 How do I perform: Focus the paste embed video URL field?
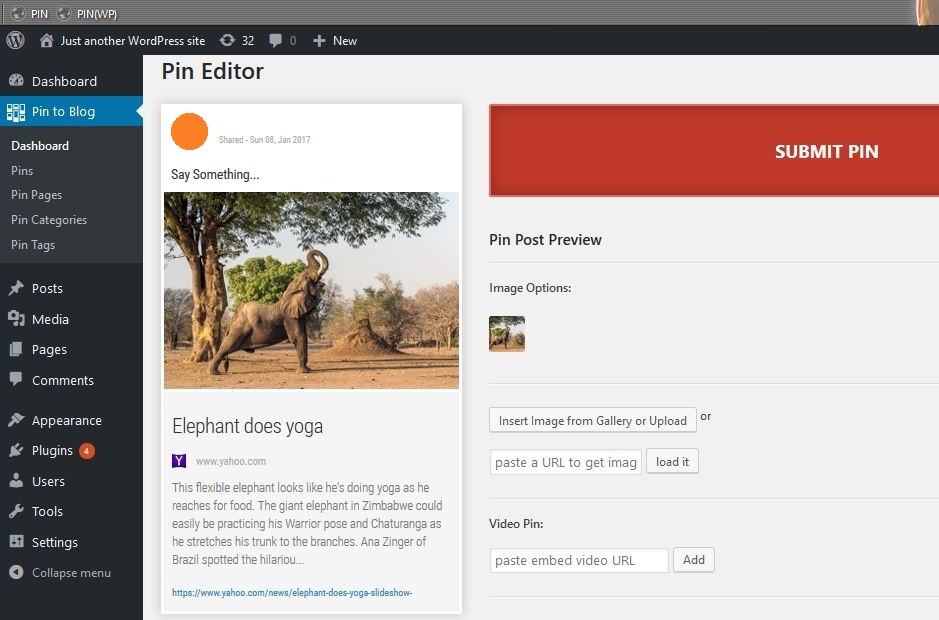579,560
